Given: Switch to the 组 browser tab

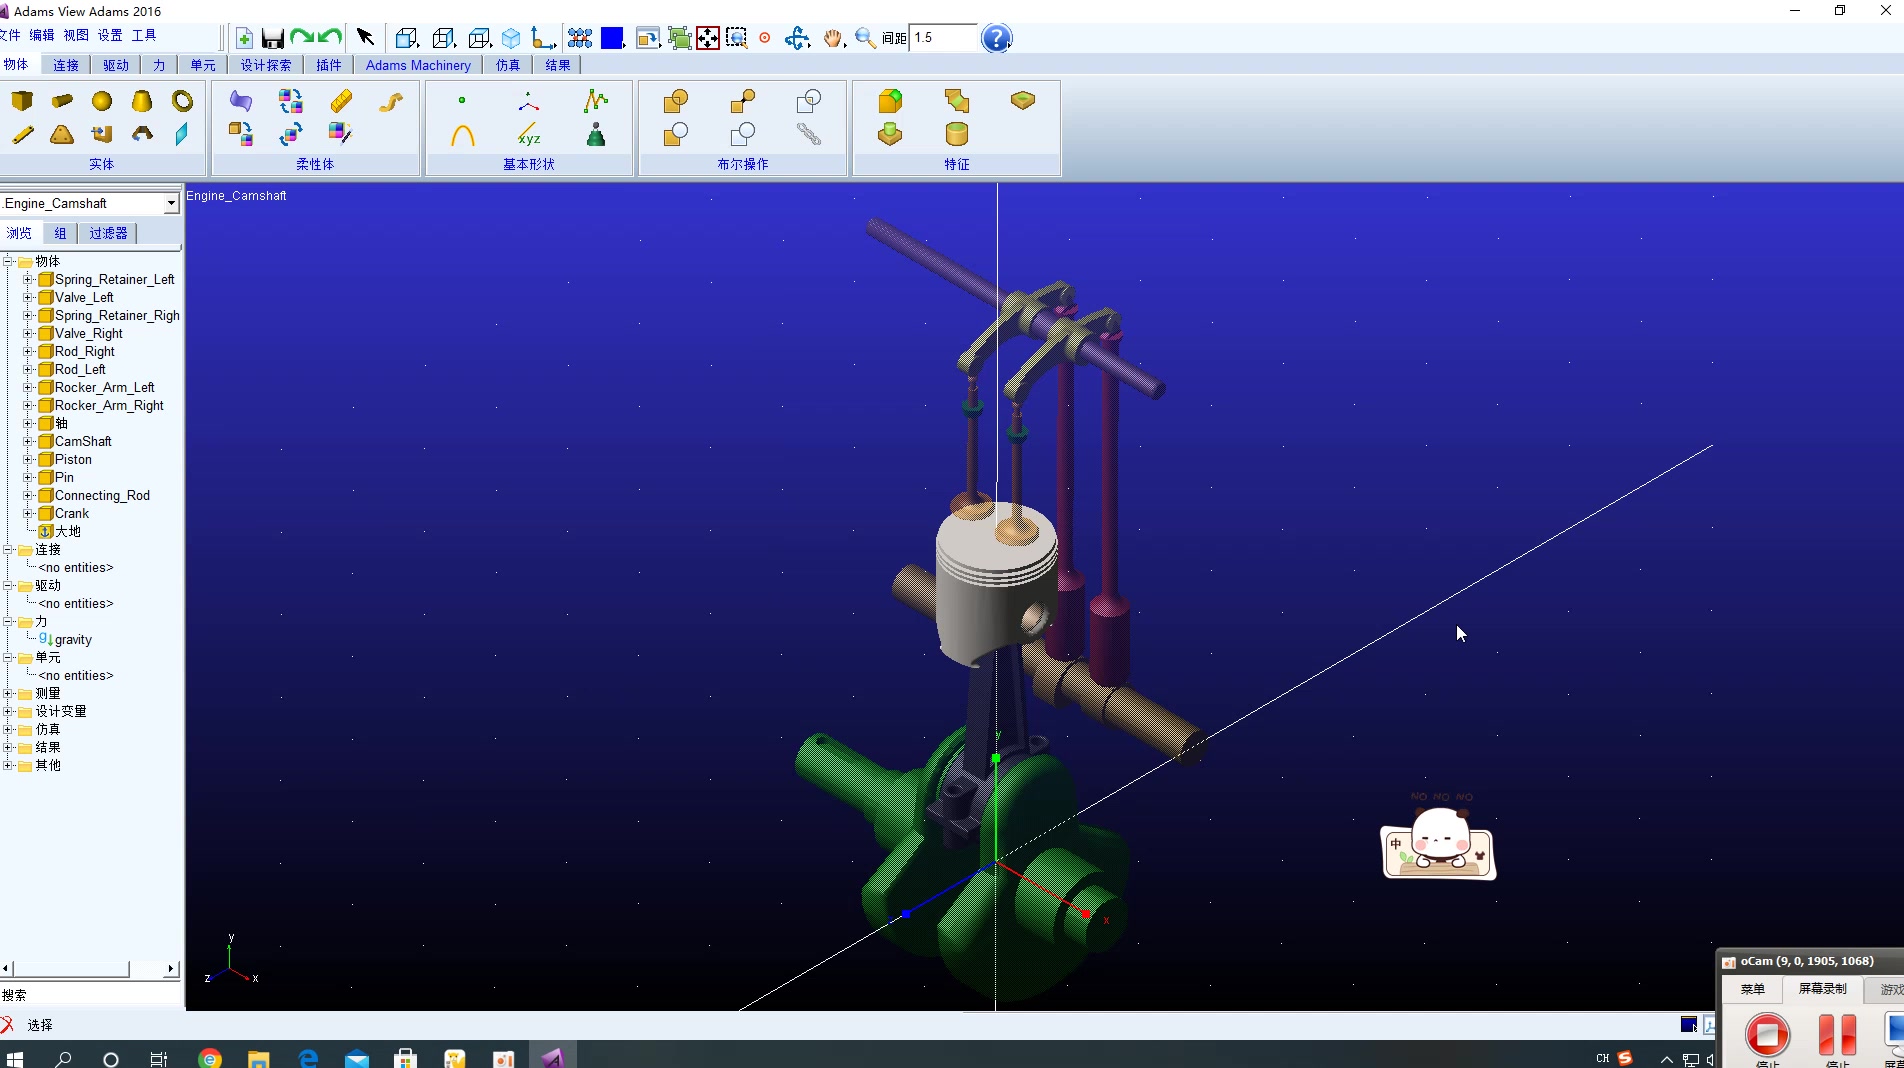Looking at the screenshot, I should pos(60,233).
